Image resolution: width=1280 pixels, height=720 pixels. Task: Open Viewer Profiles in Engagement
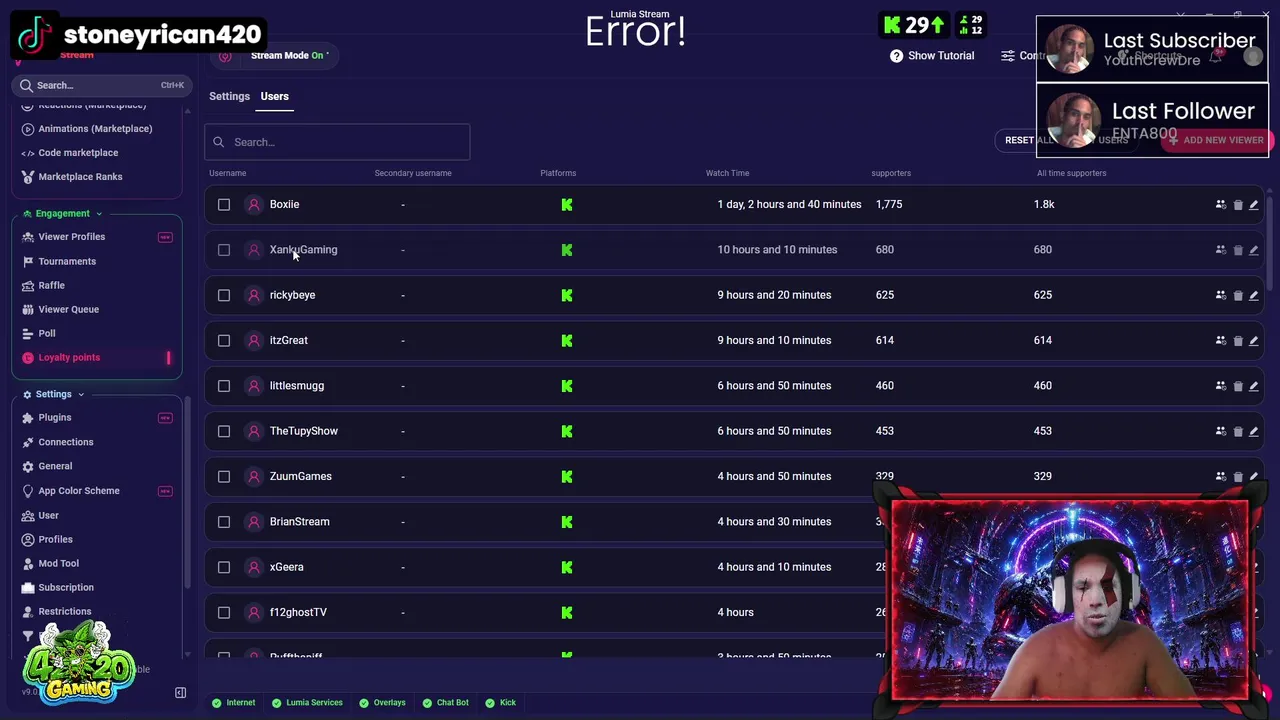[71, 237]
